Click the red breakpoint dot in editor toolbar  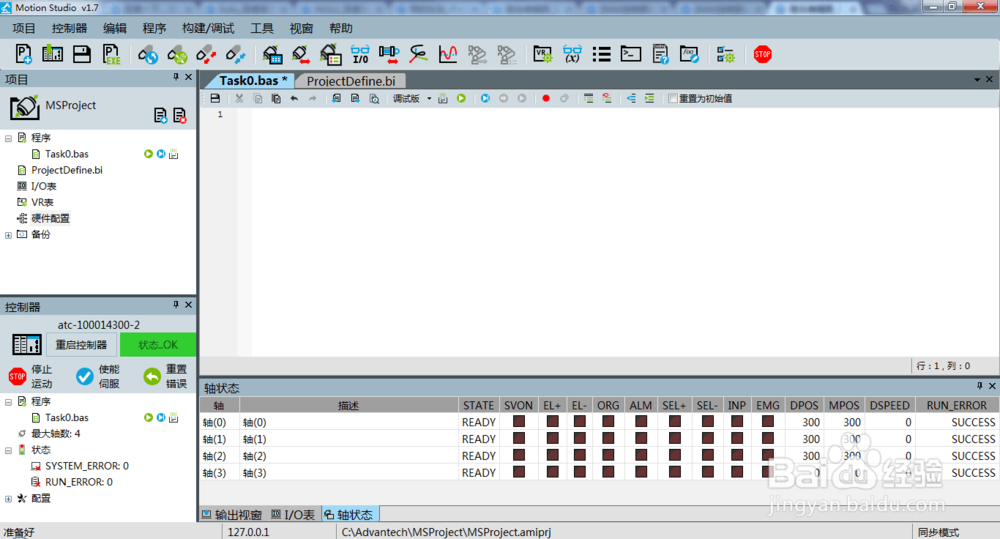pos(546,98)
